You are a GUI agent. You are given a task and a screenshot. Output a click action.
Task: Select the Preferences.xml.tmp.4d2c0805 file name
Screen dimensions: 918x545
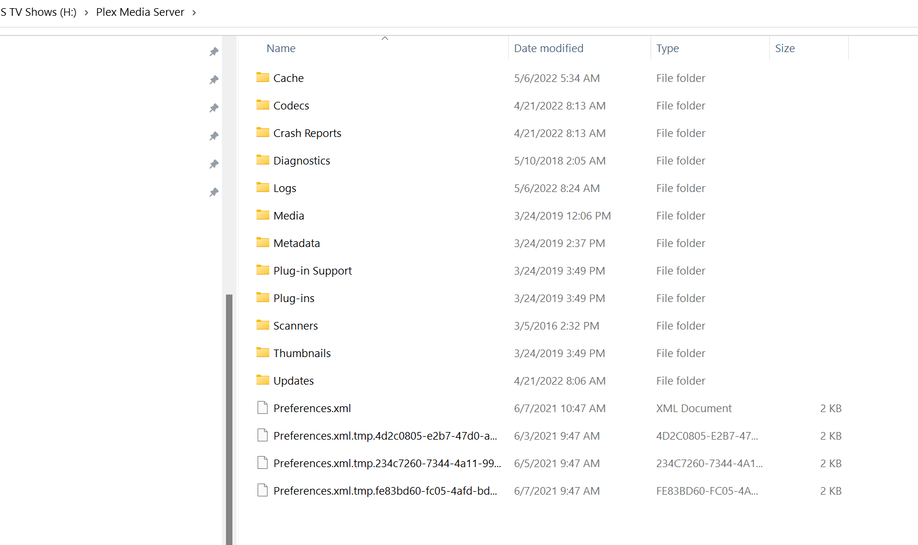point(385,436)
